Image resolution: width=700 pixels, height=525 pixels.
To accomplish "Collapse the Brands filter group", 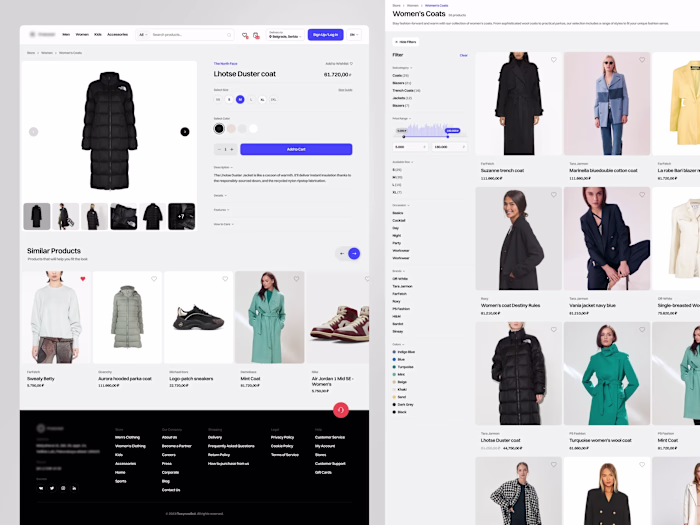I will [x=399, y=271].
